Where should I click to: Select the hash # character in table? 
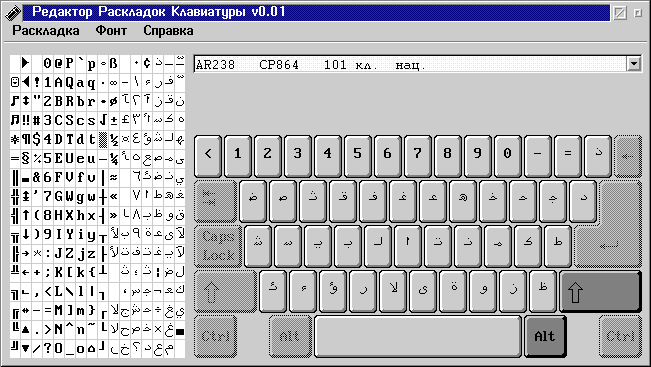37,120
